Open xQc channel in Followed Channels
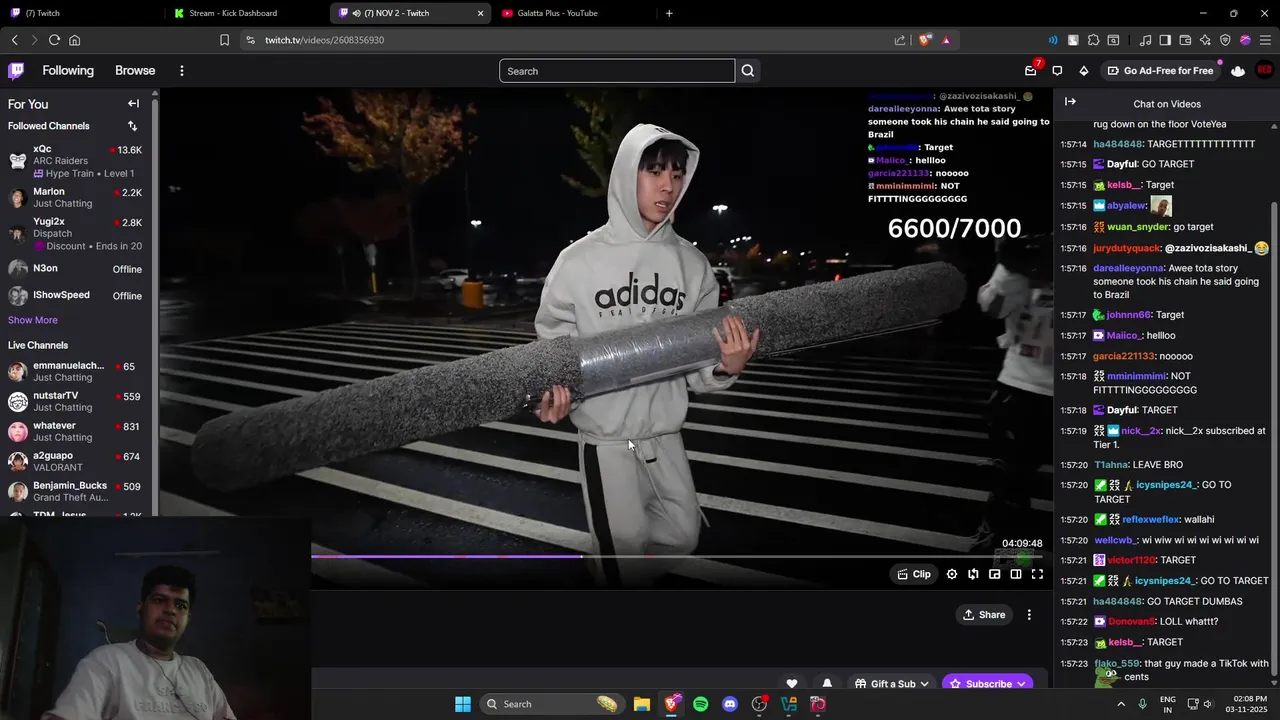Screen dimensions: 1280x720 [76, 161]
